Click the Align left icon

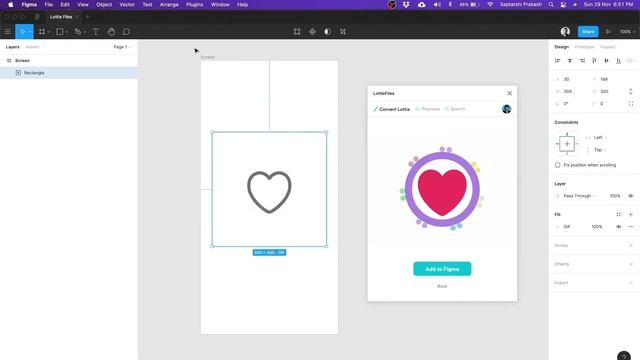[x=558, y=60]
